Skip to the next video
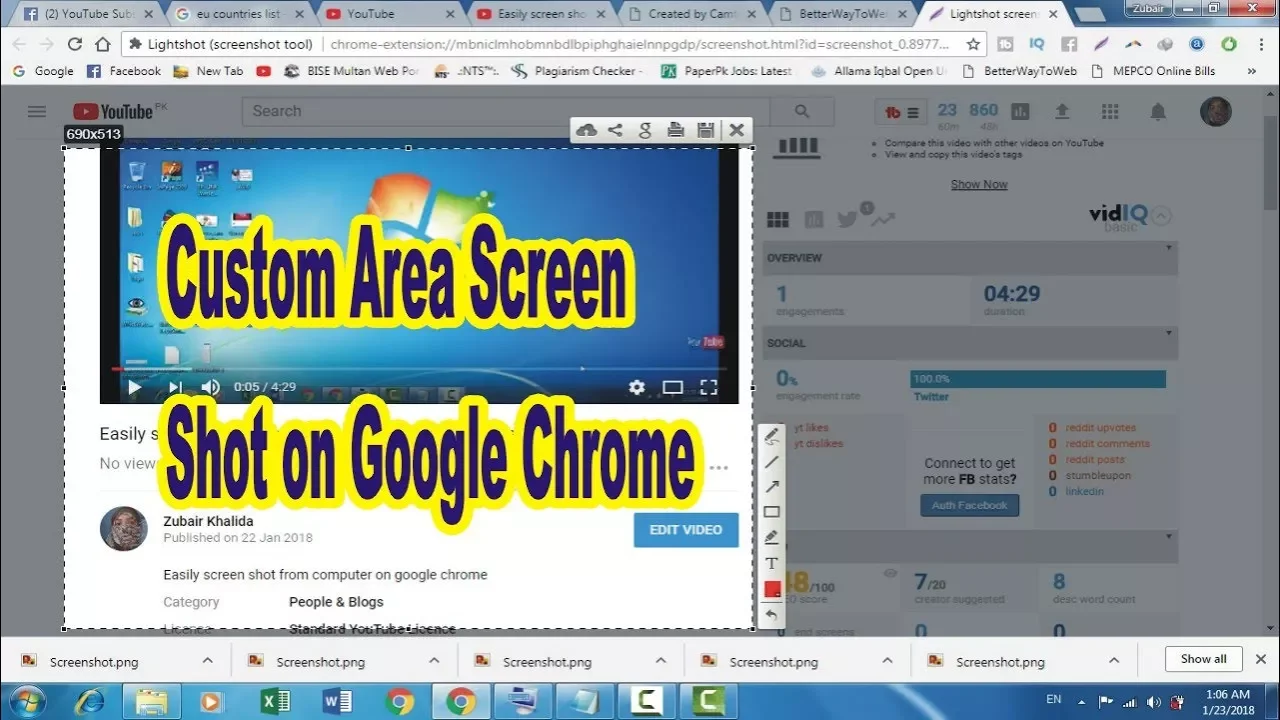Image resolution: width=1280 pixels, height=720 pixels. [175, 387]
